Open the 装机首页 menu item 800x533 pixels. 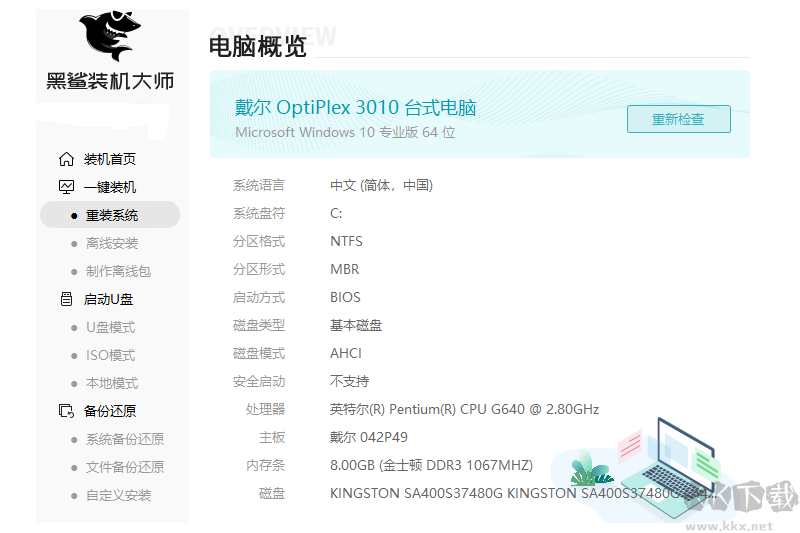pos(110,159)
